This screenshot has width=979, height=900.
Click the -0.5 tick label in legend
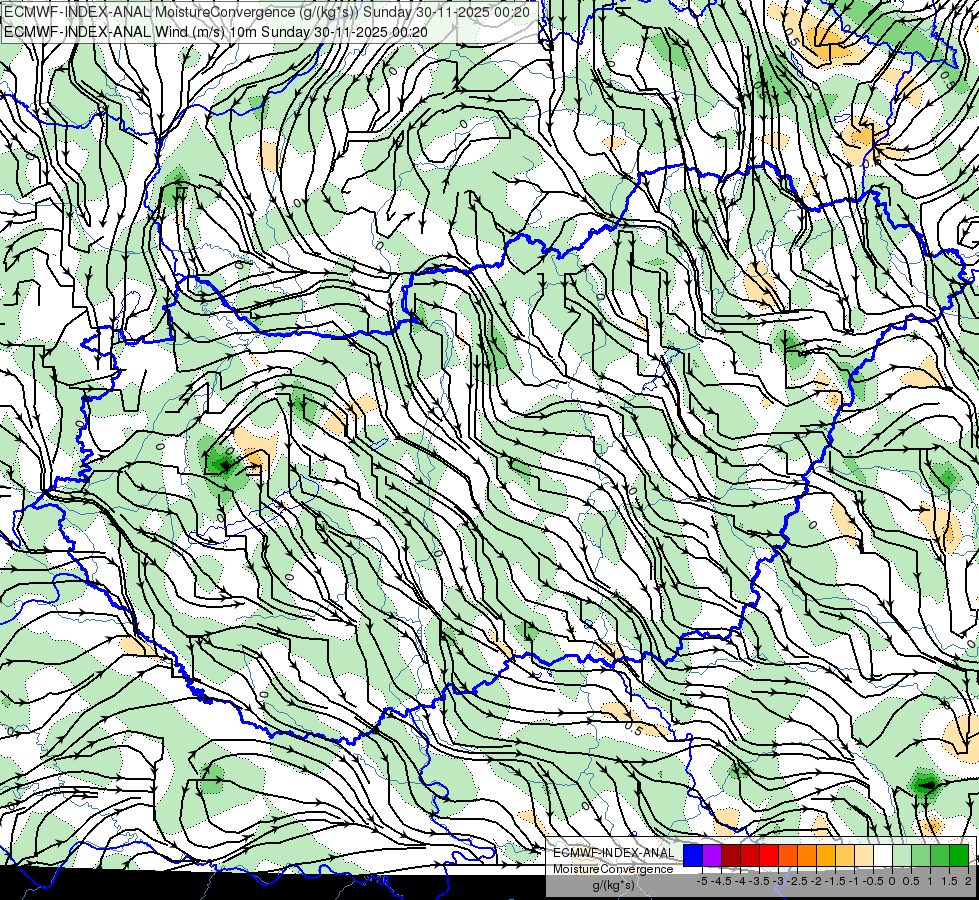coord(873,881)
